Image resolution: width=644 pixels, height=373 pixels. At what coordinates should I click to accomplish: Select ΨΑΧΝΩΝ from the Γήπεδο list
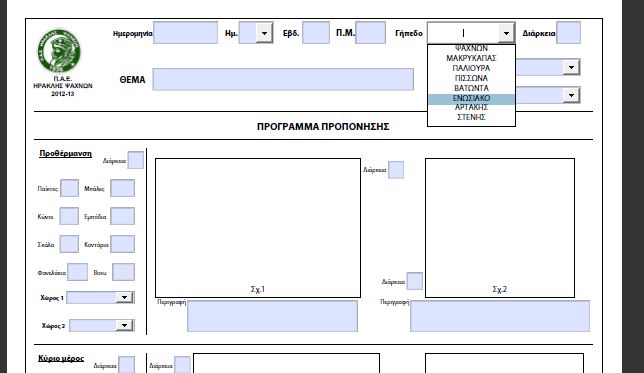(x=471, y=48)
